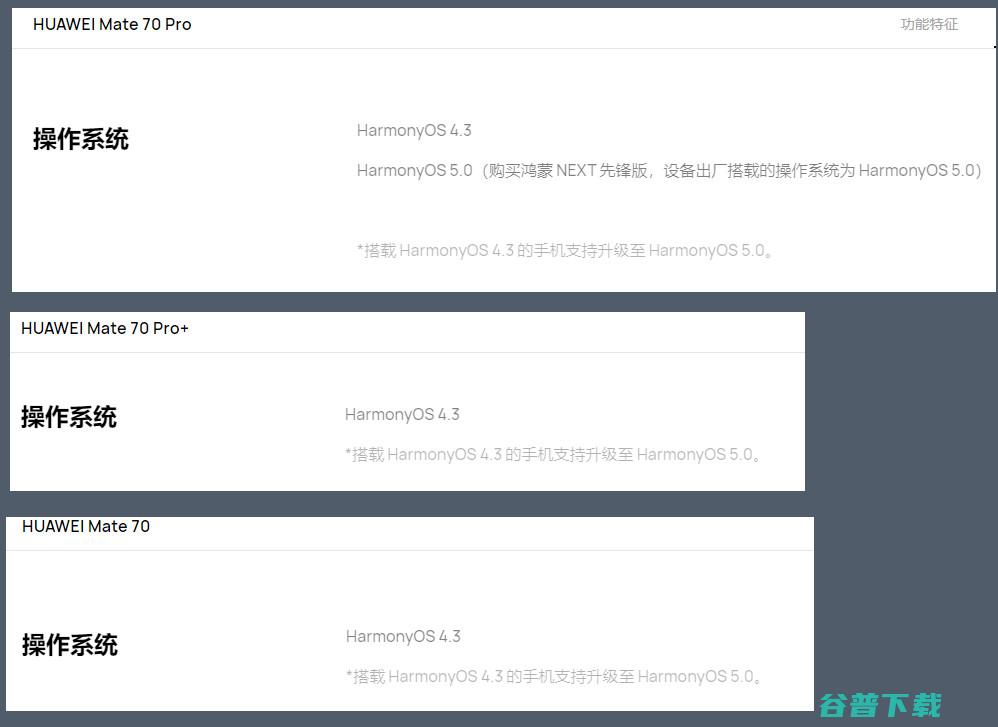
Task: Select the HUAWEI Mate 70 title
Action: (86, 526)
